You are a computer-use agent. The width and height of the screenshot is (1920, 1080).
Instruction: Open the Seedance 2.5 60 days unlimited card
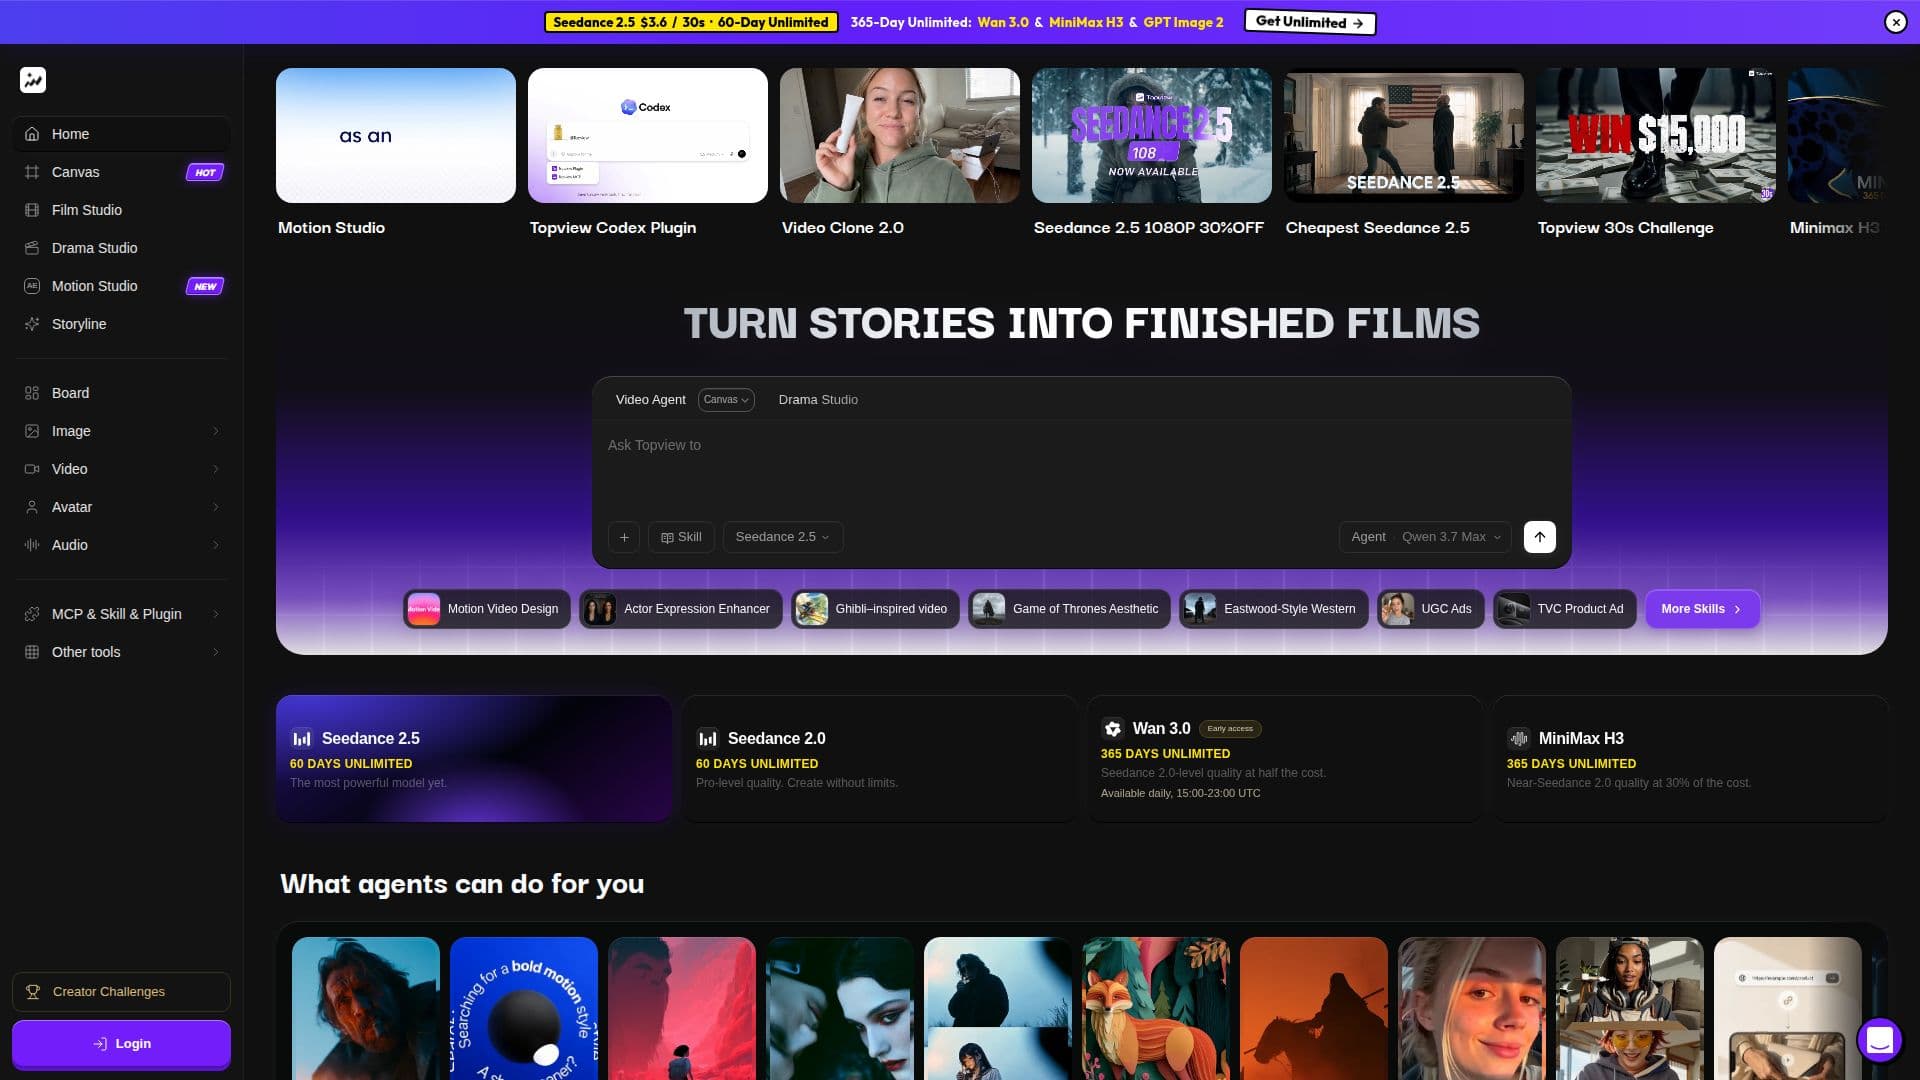(474, 759)
